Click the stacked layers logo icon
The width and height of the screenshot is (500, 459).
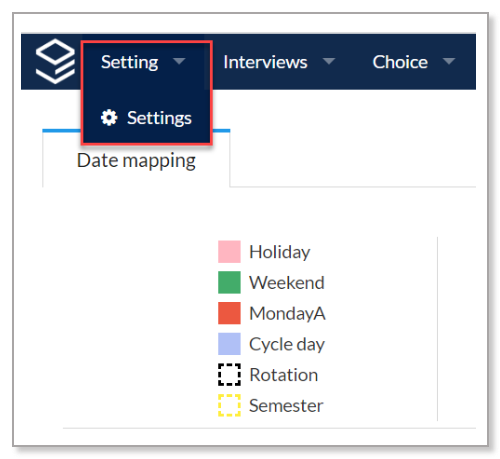click(55, 61)
